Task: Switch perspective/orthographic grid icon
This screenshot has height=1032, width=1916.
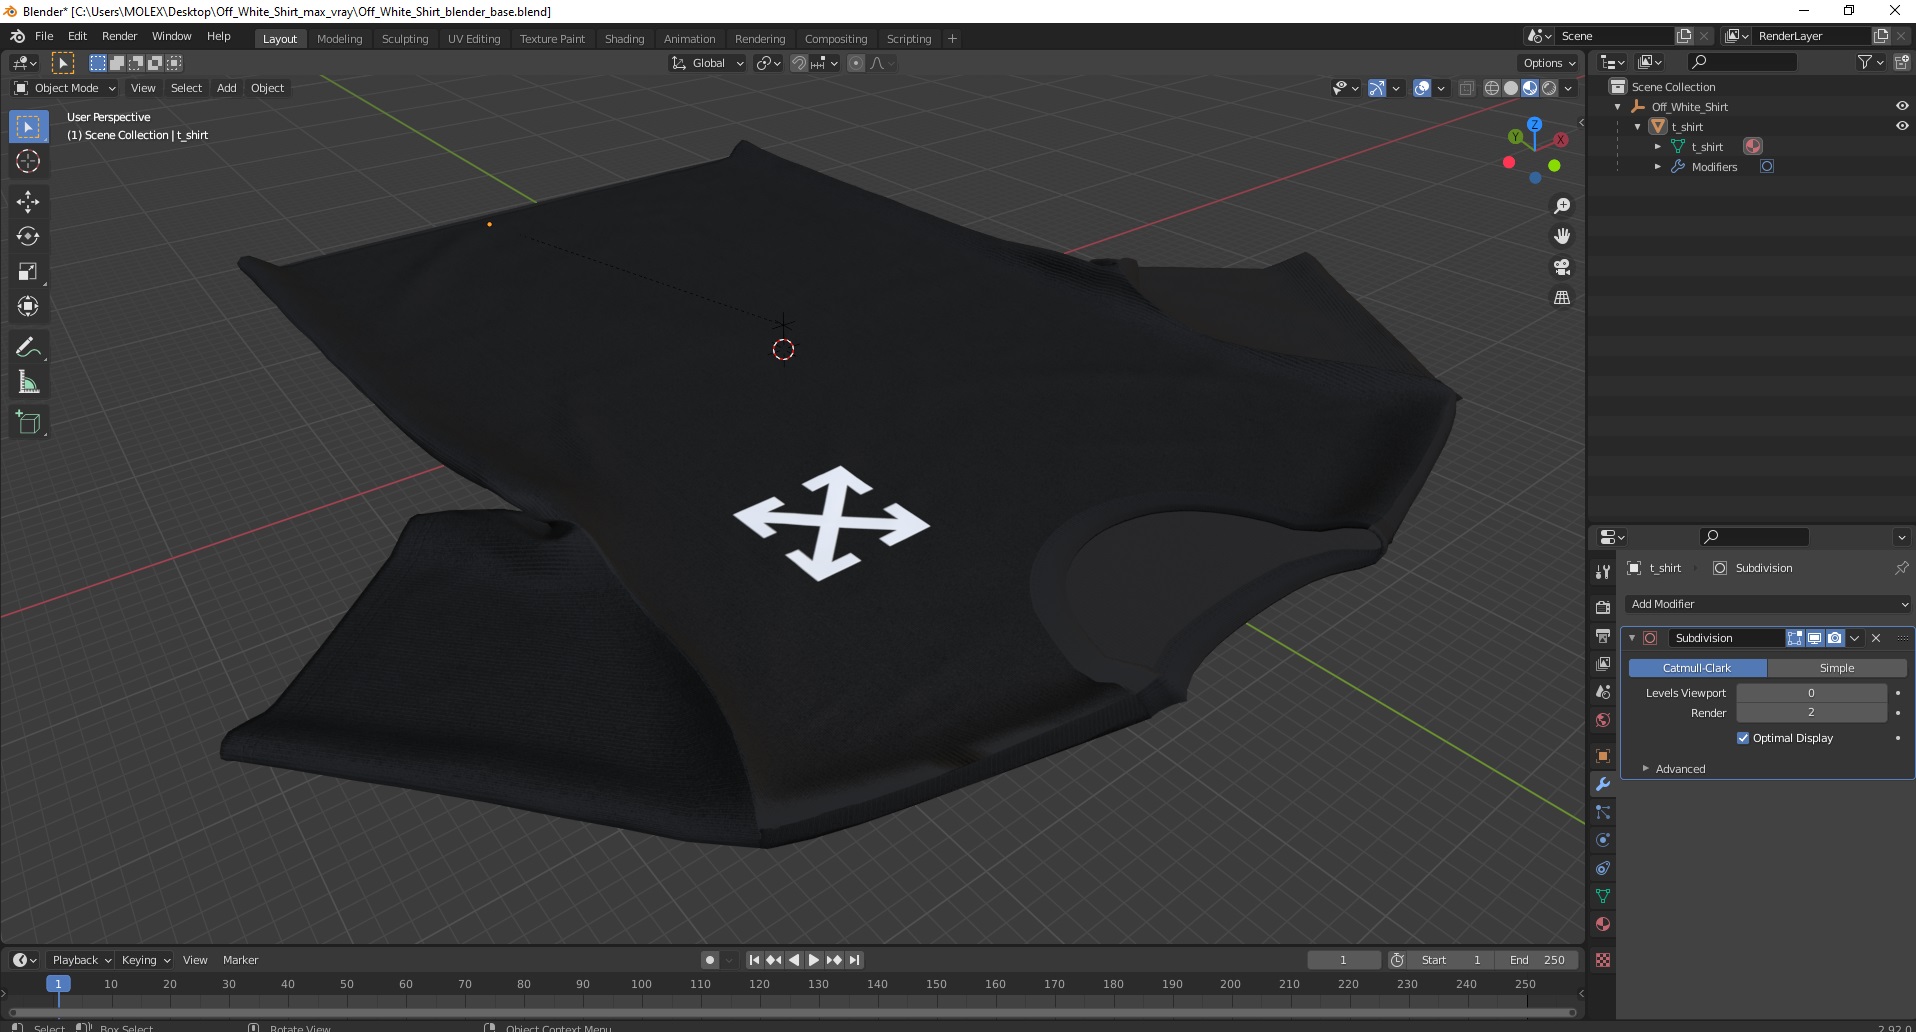Action: coord(1562,298)
